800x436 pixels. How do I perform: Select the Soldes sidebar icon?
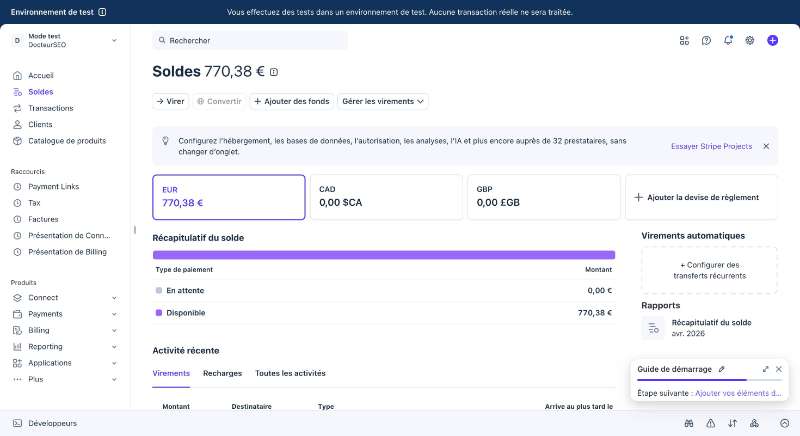17,92
